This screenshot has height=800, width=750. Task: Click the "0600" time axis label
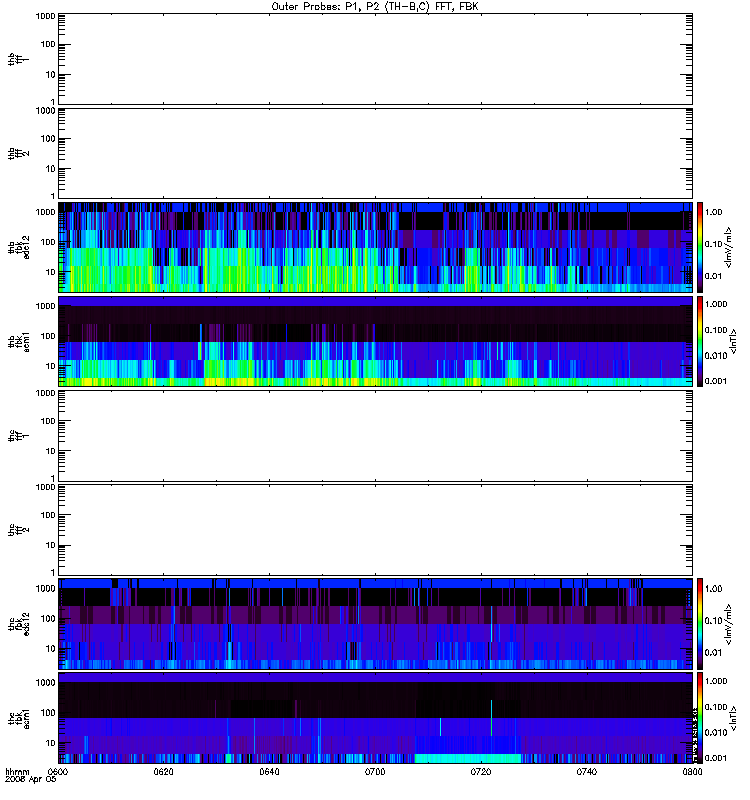point(58,772)
